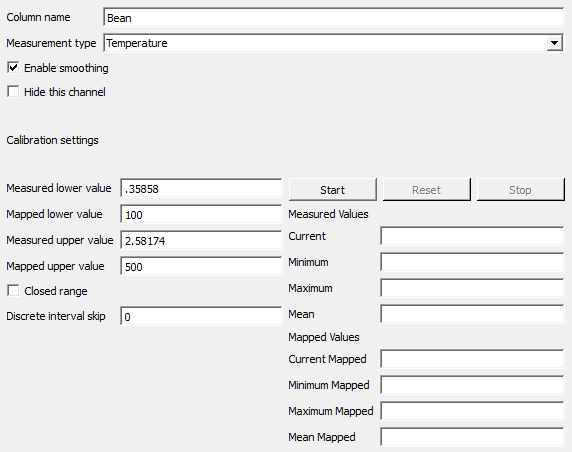
Task: Select the Mapped lower value field
Action: click(201, 215)
